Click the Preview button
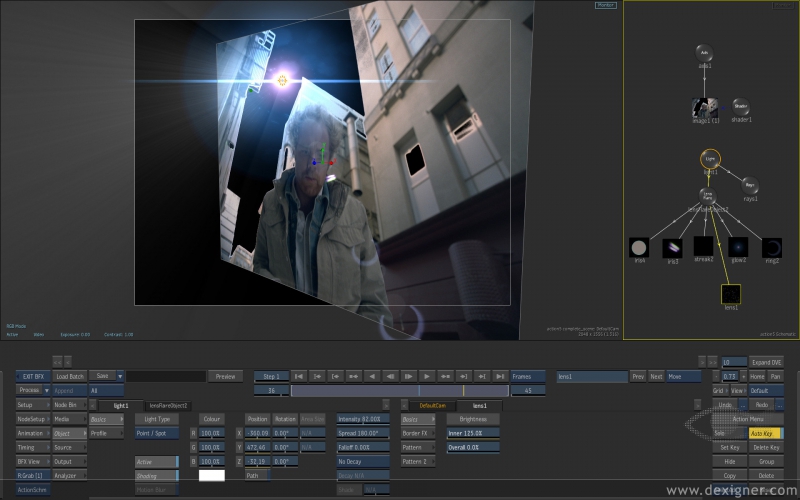The image size is (800, 500). pyautogui.click(x=225, y=377)
